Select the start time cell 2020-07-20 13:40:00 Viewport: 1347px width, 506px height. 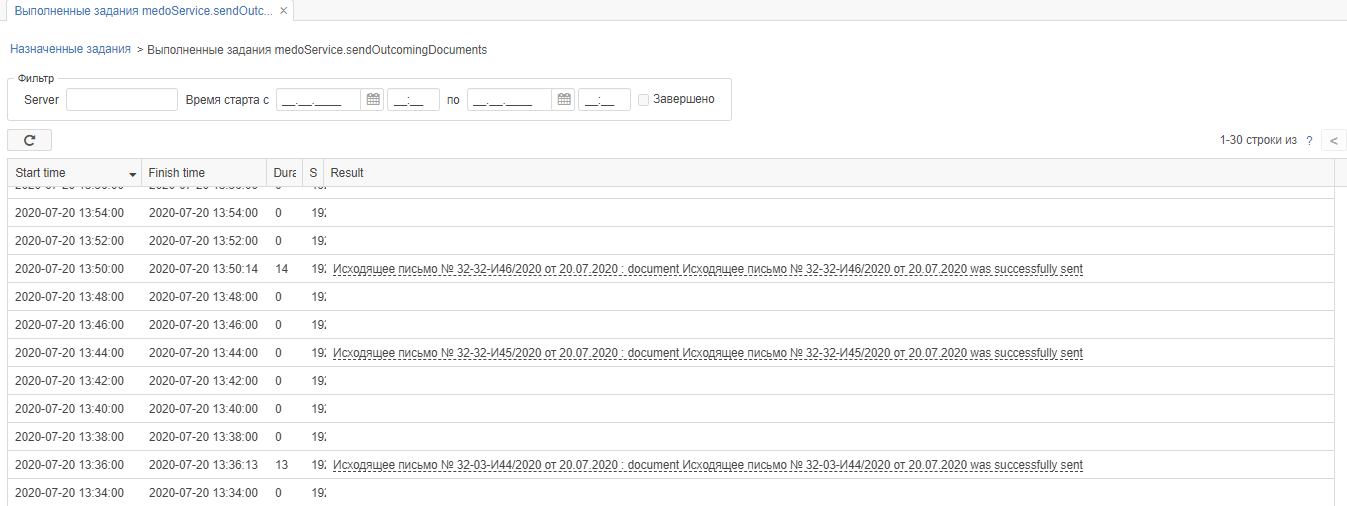(70, 409)
